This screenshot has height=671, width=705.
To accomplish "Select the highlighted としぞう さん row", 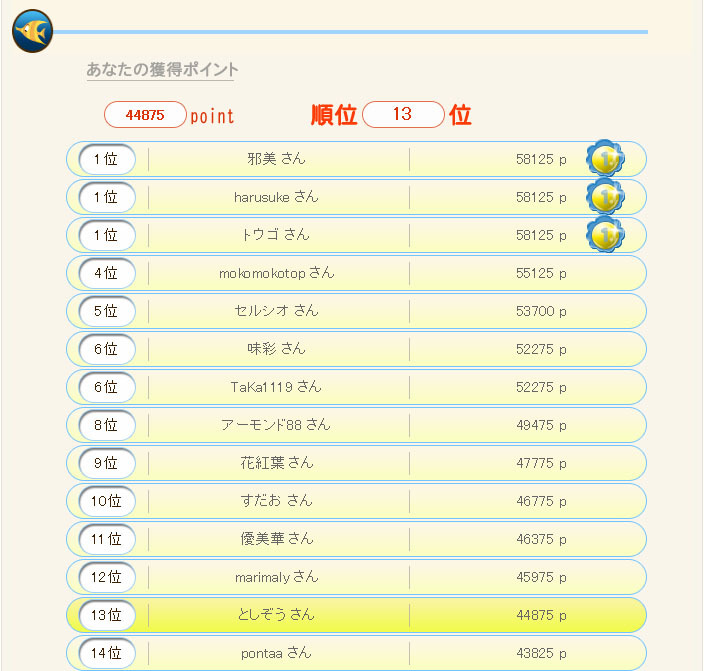I will [356, 615].
